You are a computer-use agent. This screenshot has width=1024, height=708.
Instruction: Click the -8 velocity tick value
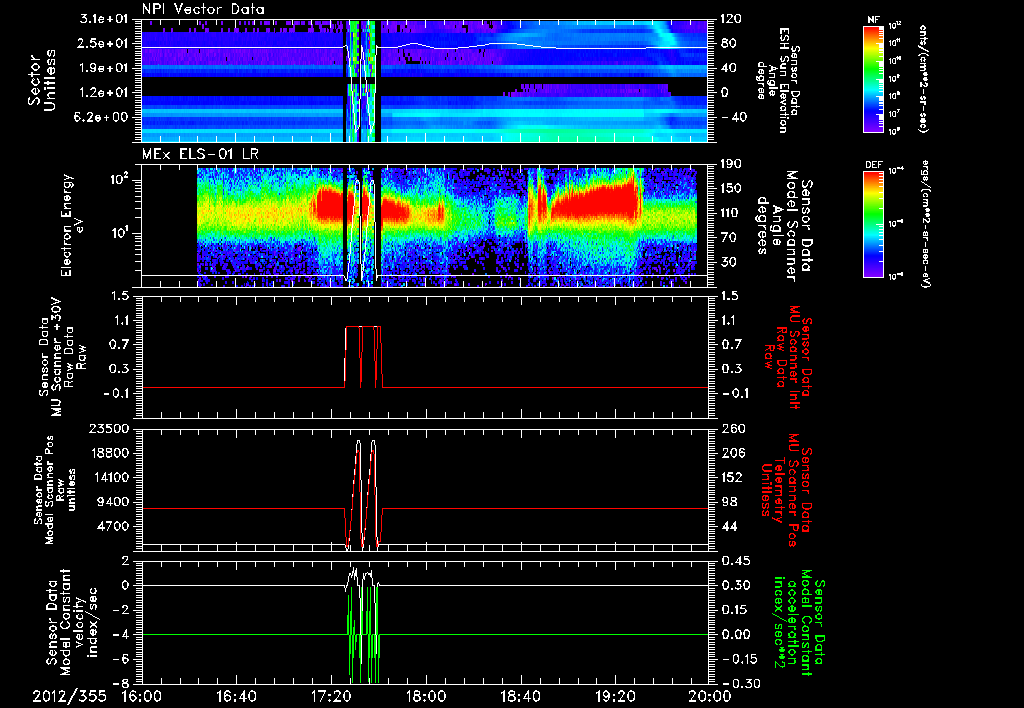pyautogui.click(x=121, y=683)
